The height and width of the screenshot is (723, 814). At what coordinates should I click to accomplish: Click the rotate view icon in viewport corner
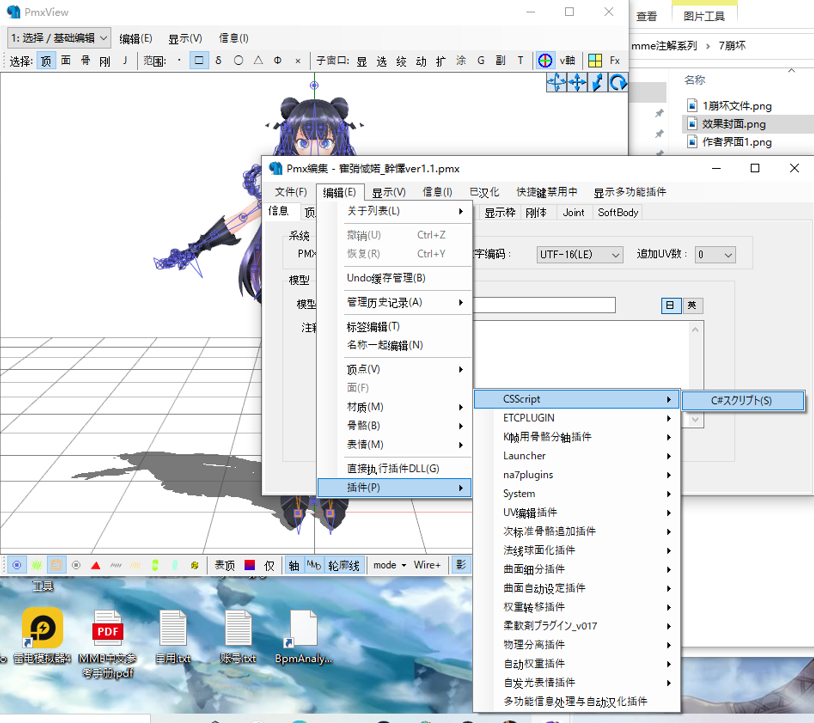[618, 83]
